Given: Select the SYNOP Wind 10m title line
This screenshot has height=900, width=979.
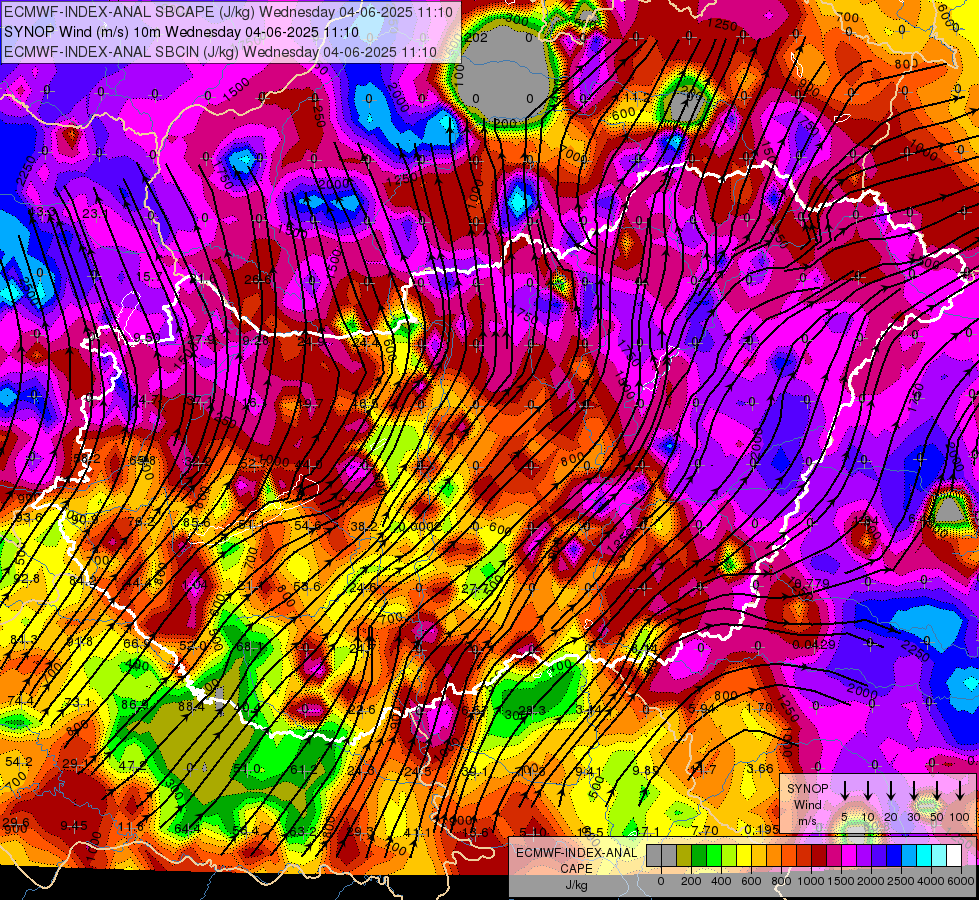Looking at the screenshot, I should coord(181,32).
